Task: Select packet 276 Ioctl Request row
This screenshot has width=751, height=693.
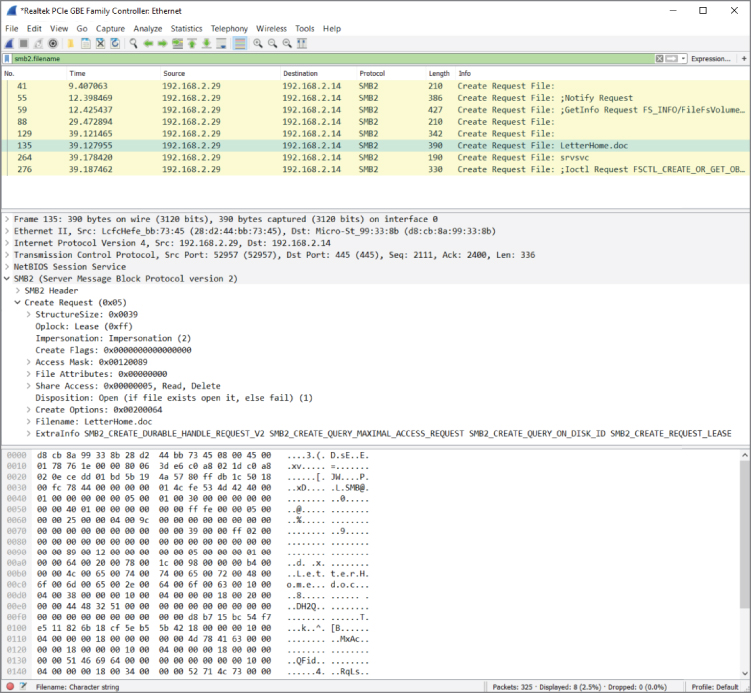Action: (376, 170)
